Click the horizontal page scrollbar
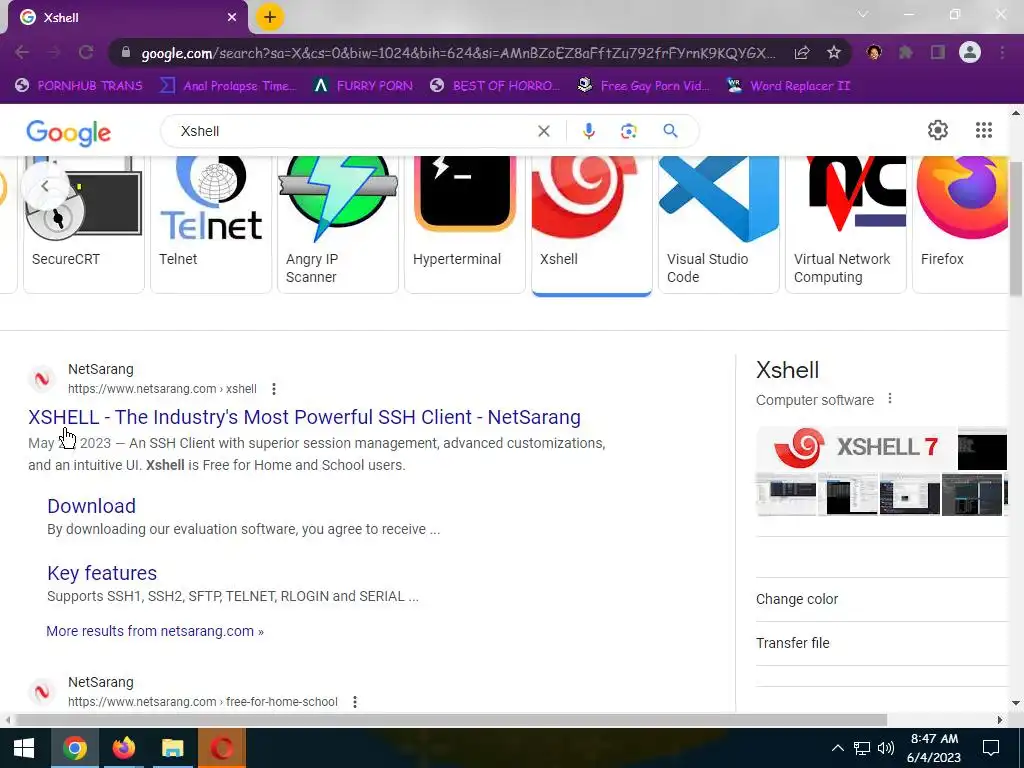 point(451,720)
